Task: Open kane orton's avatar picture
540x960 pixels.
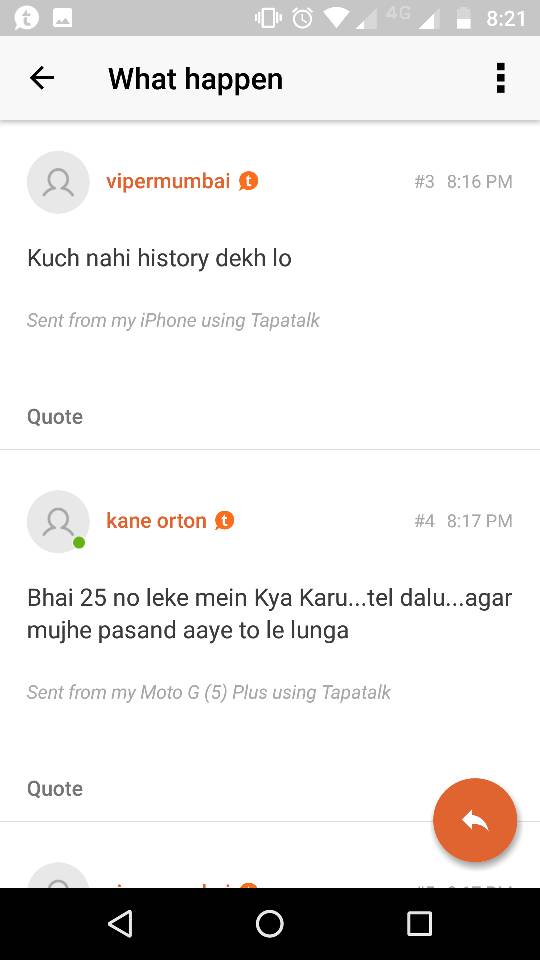Action: tap(58, 522)
